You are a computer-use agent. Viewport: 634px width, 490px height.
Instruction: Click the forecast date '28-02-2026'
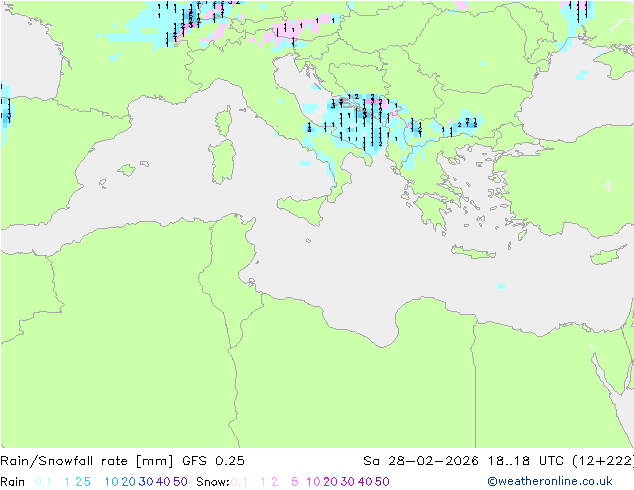433,461
